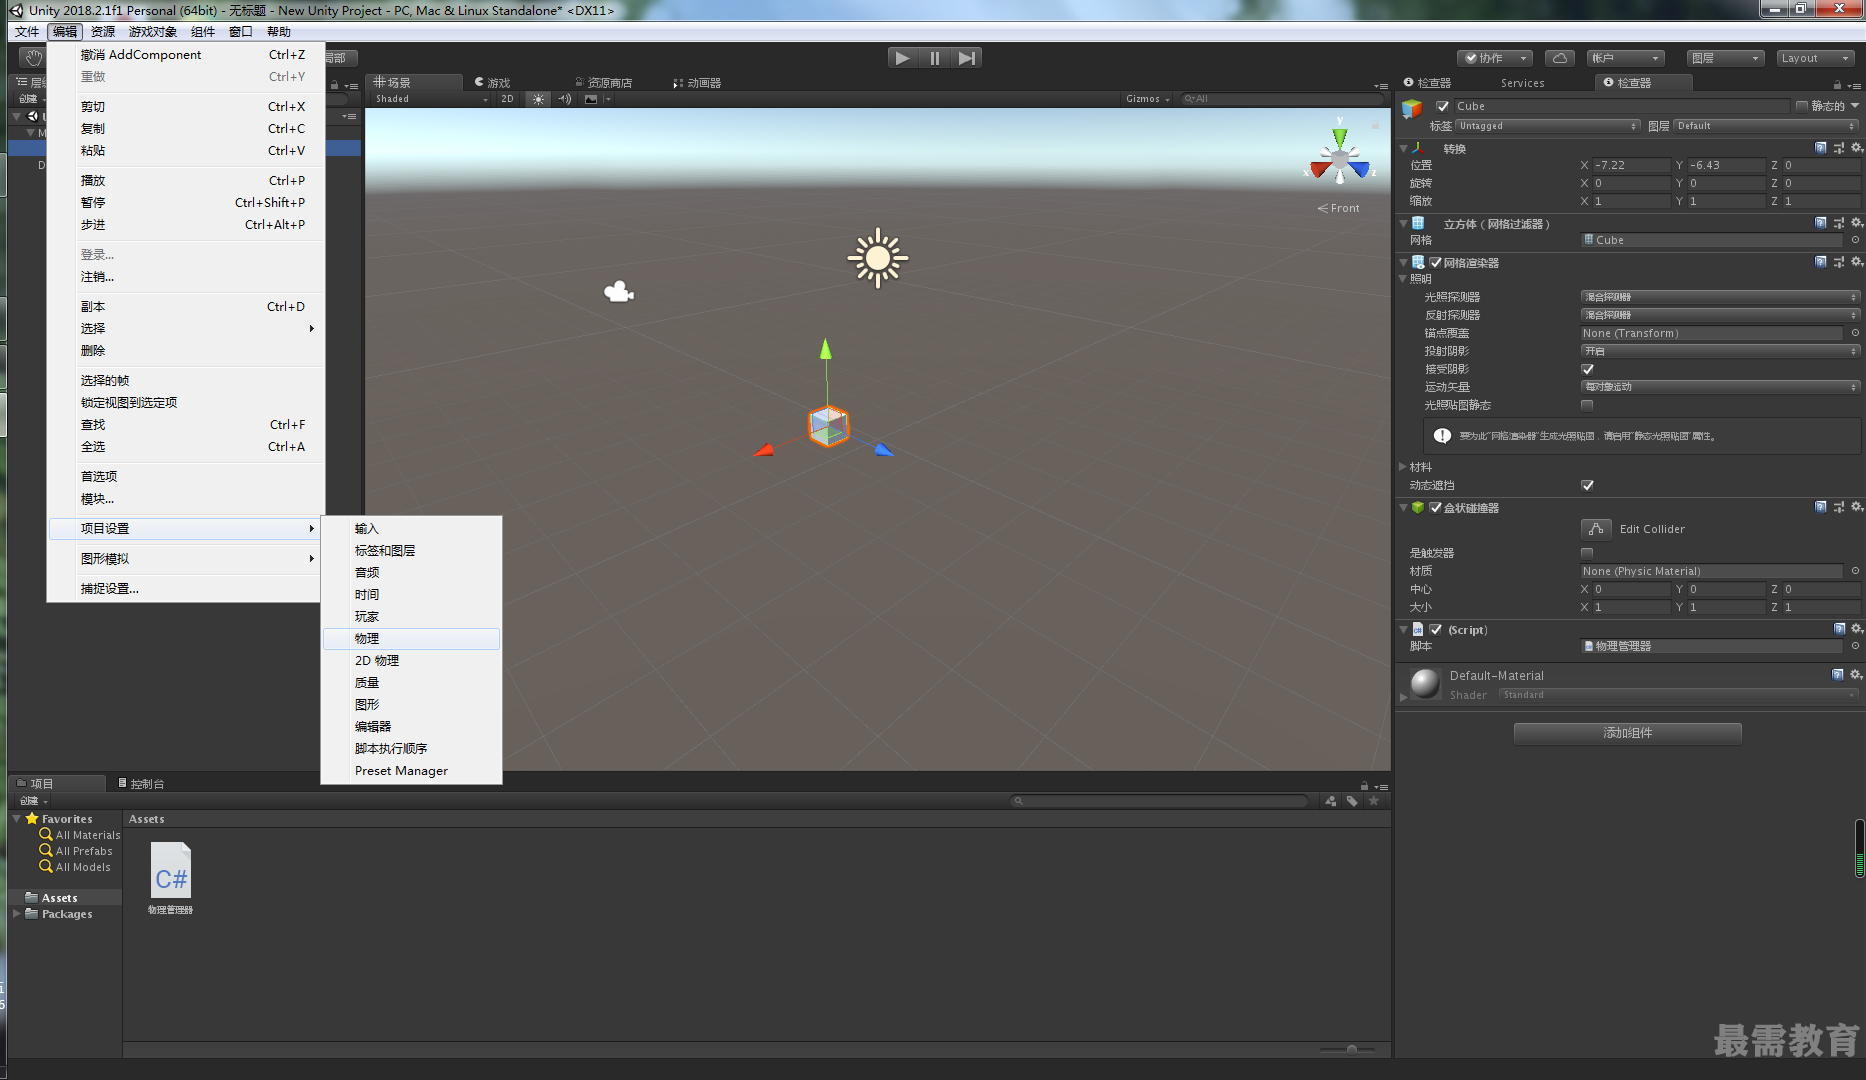The width and height of the screenshot is (1866, 1080).
Task: Switch to the 控制台 console tab
Action: [141, 784]
